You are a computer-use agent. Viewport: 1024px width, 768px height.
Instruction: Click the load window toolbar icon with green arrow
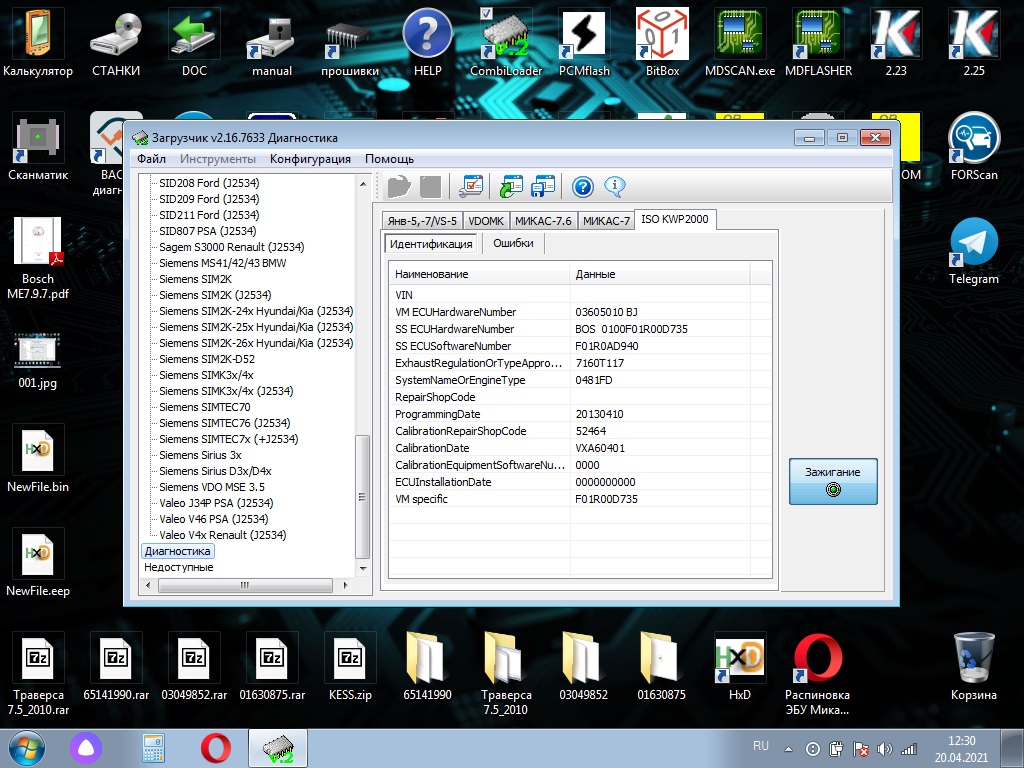coord(512,186)
